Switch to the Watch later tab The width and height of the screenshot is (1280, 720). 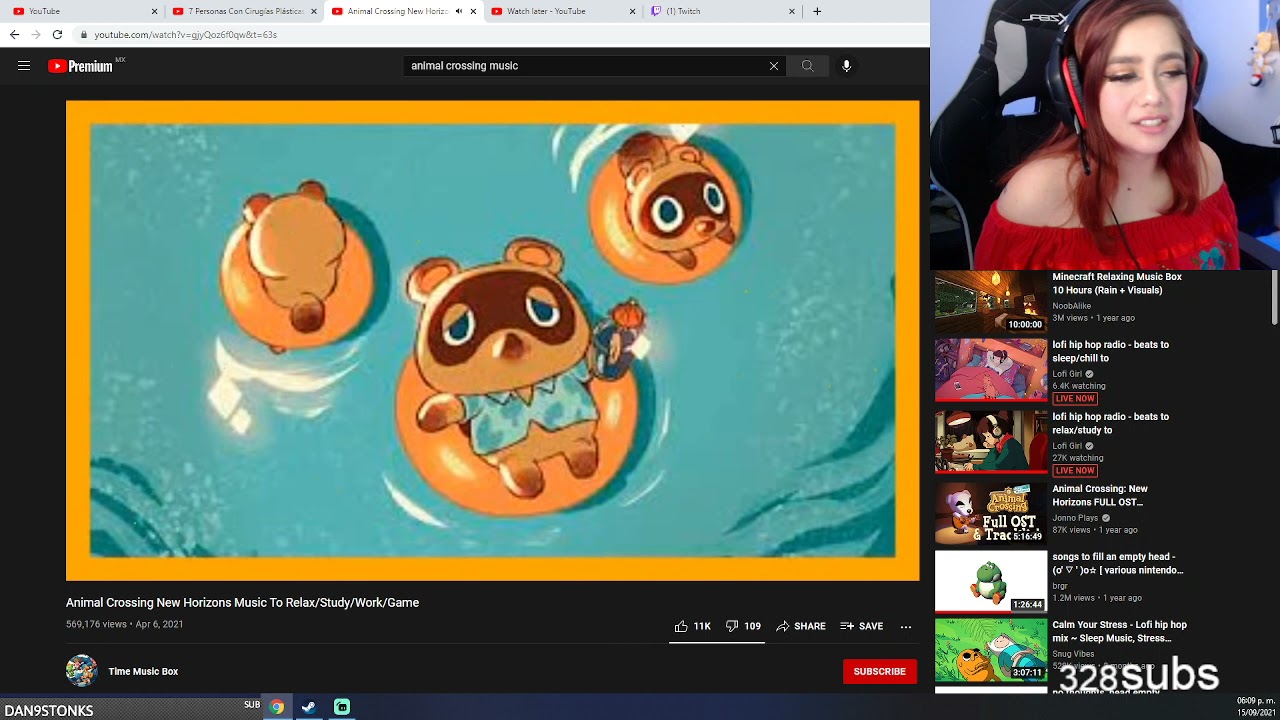point(563,11)
